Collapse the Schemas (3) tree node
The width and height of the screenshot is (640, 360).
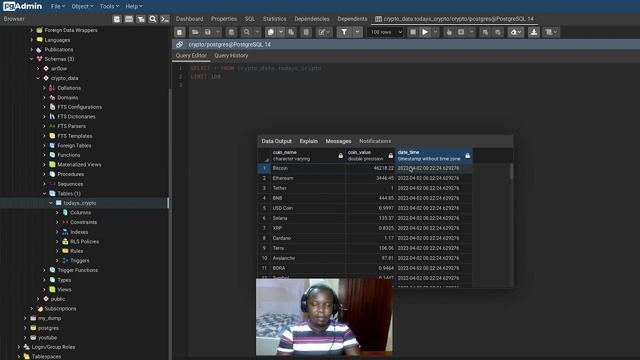tap(31, 59)
